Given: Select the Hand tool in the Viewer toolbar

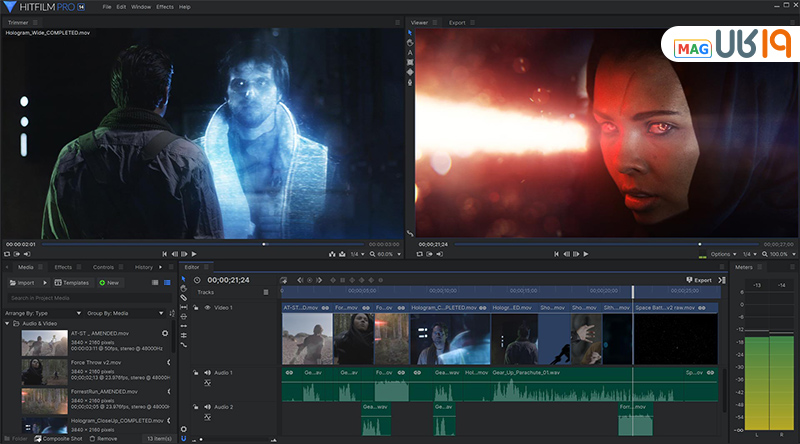Looking at the screenshot, I should click(410, 43).
